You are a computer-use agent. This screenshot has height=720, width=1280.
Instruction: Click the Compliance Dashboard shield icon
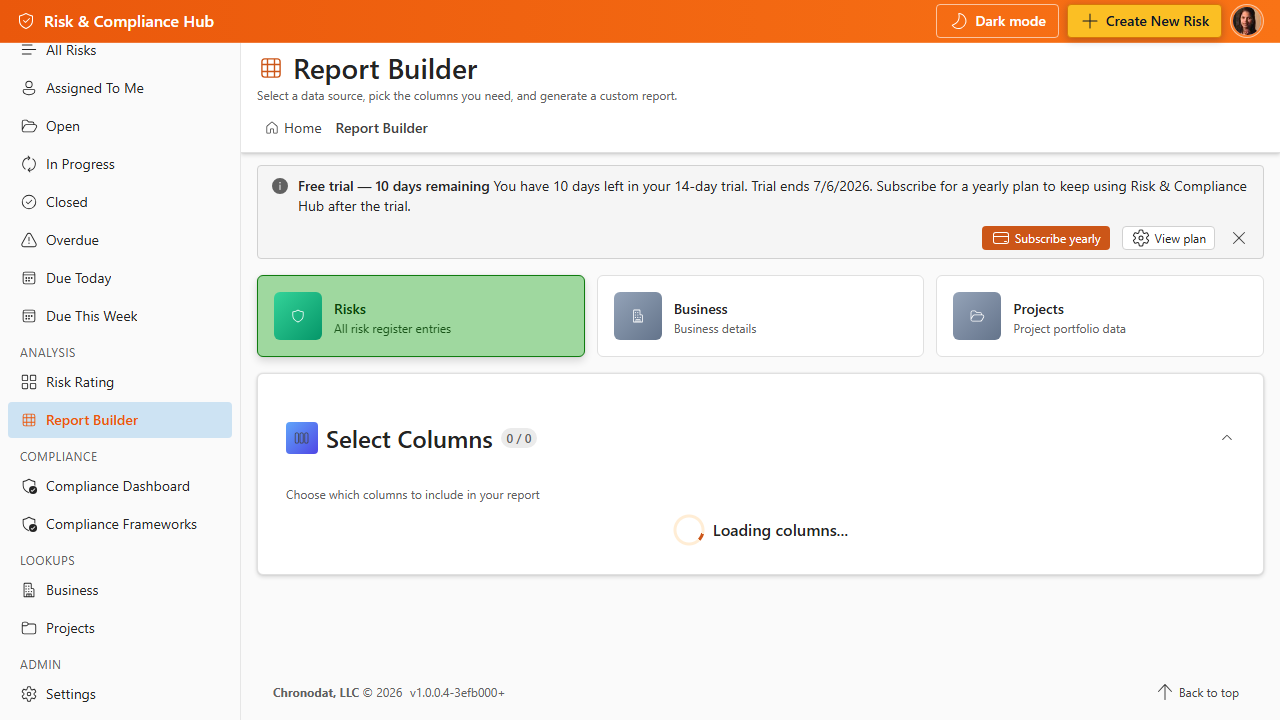pos(29,486)
